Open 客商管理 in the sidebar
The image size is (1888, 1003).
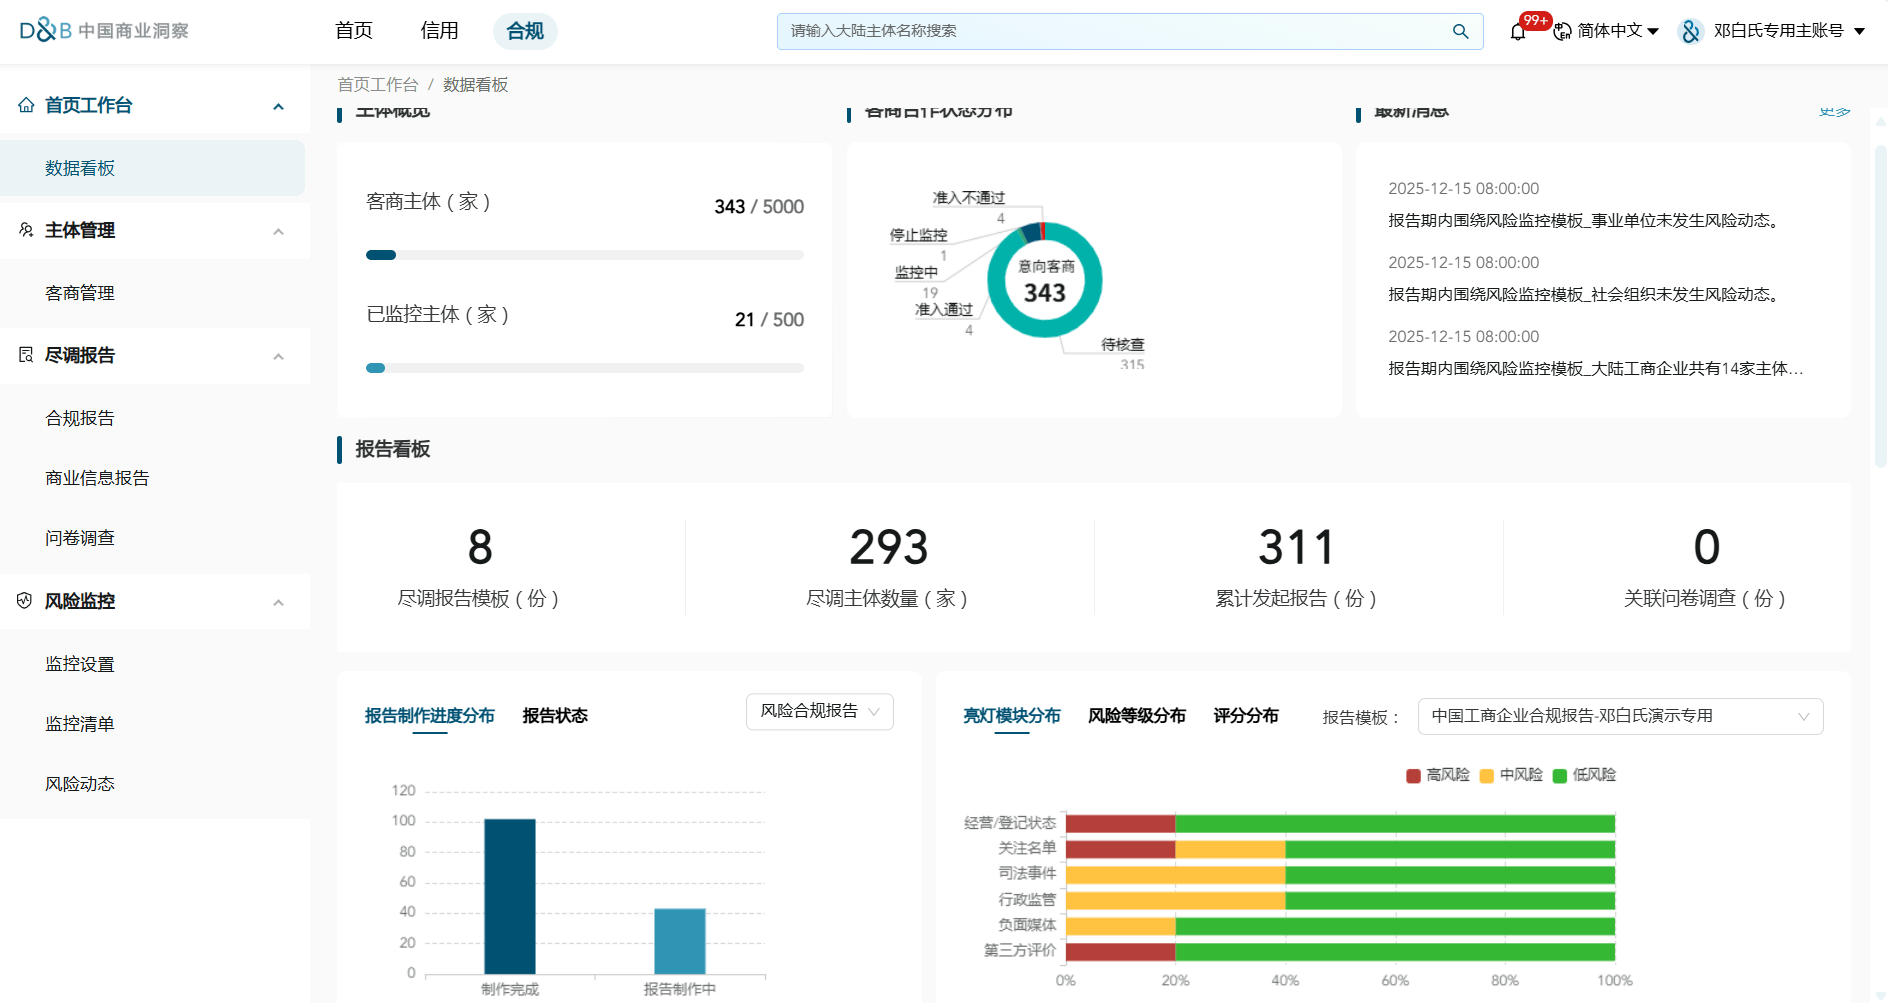point(80,293)
